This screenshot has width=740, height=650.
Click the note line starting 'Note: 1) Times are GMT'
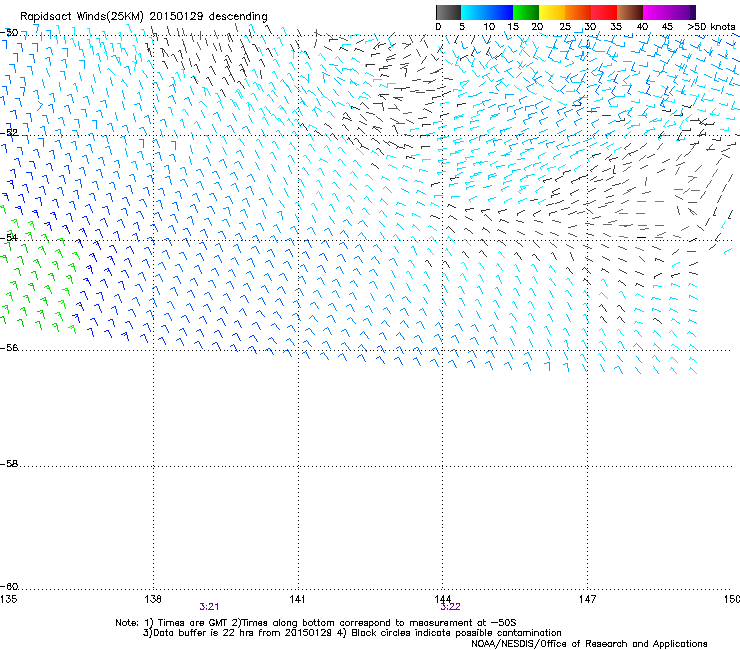[x=316, y=623]
